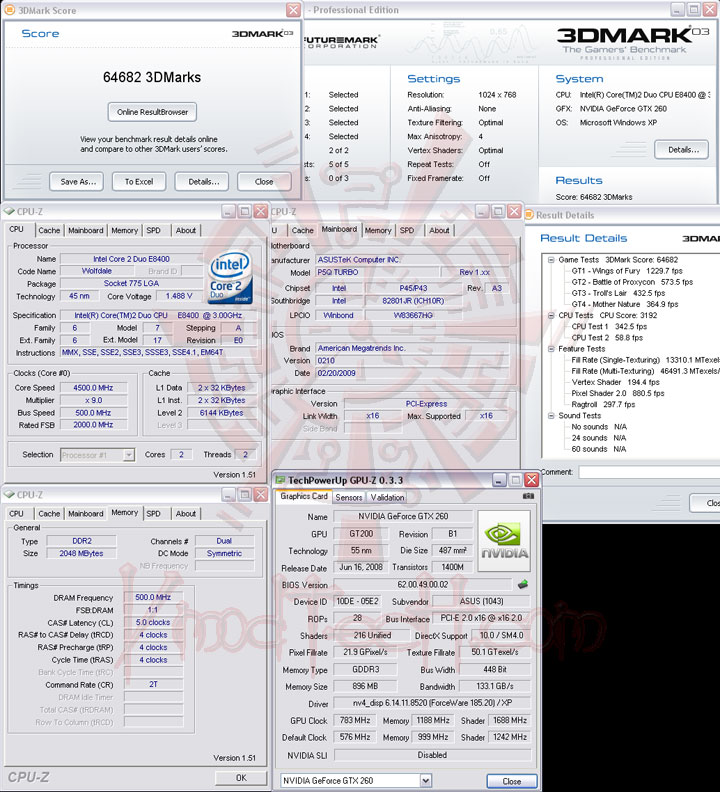720x792 pixels.
Task: Click the Close button in GPU-Z
Action: (x=512, y=781)
